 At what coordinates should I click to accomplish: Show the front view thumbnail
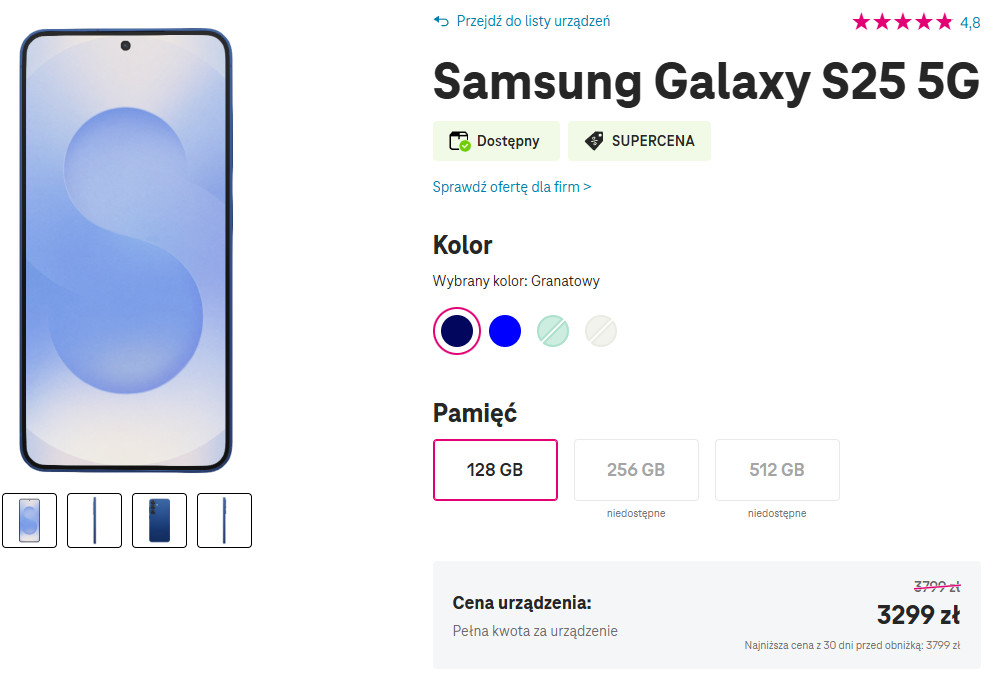pyautogui.click(x=30, y=520)
